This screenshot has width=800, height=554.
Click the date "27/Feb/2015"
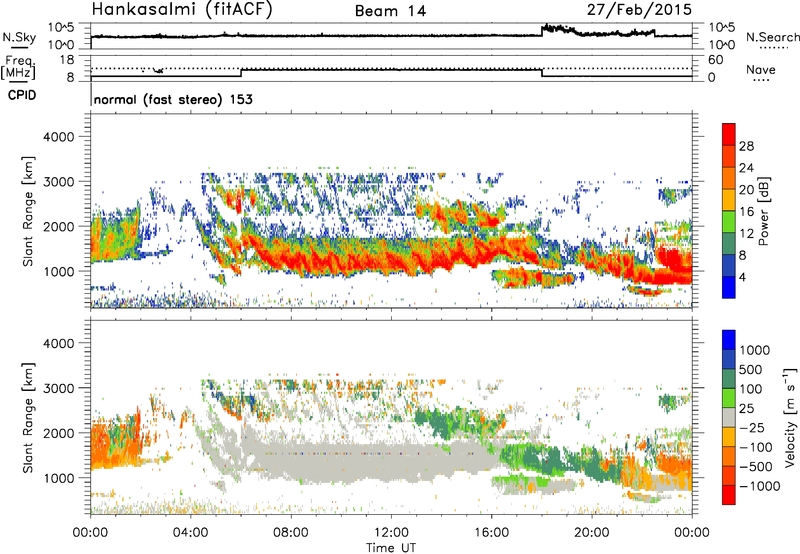[x=639, y=10]
